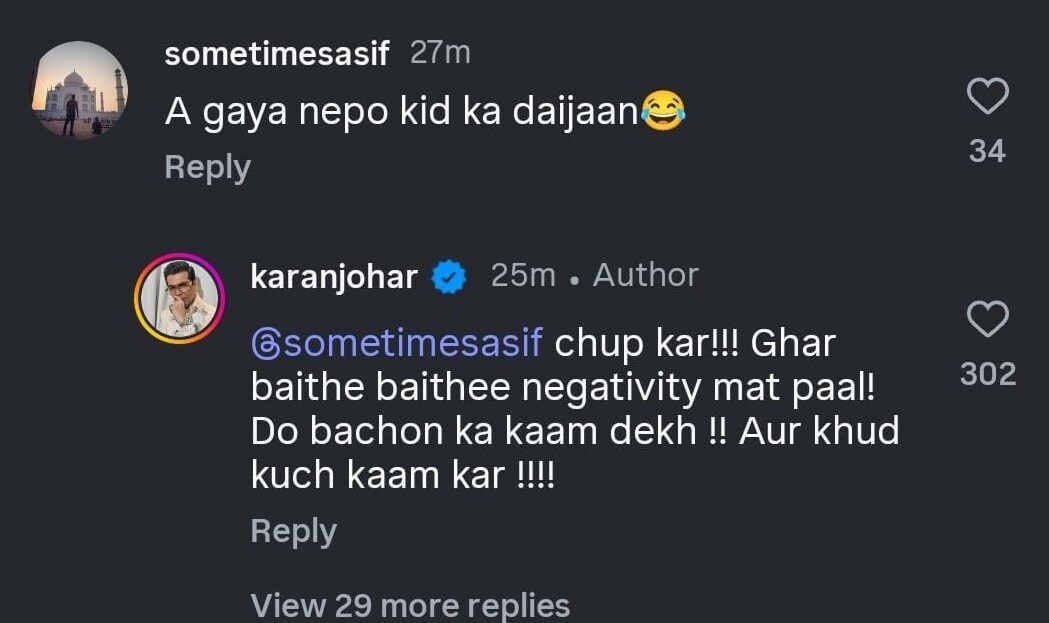This screenshot has height=623, width=1049.
Task: Select the "A gaya nepo kid" comment text
Action: pyautogui.click(x=400, y=113)
